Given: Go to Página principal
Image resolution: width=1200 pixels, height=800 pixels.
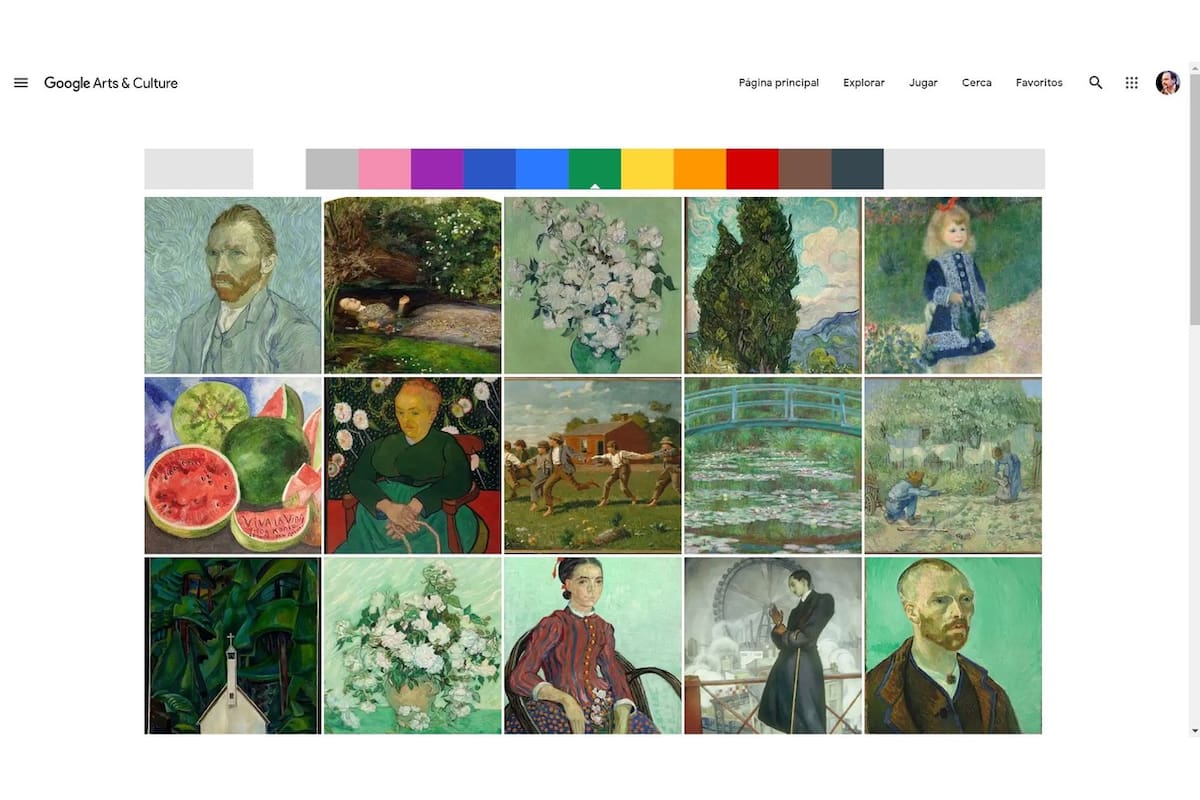Looking at the screenshot, I should coord(779,83).
